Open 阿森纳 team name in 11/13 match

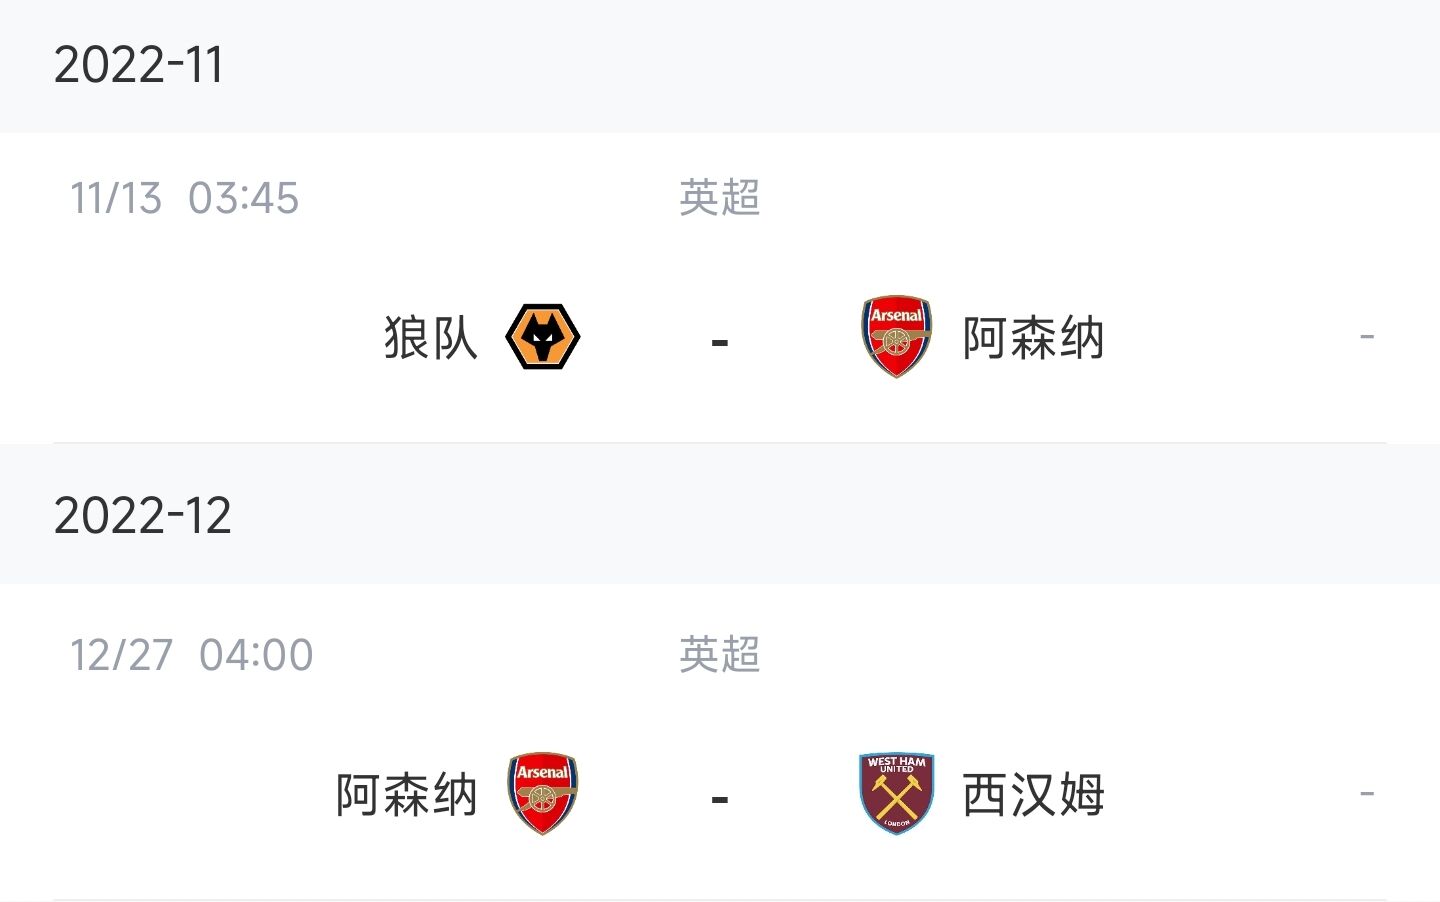click(x=1033, y=337)
